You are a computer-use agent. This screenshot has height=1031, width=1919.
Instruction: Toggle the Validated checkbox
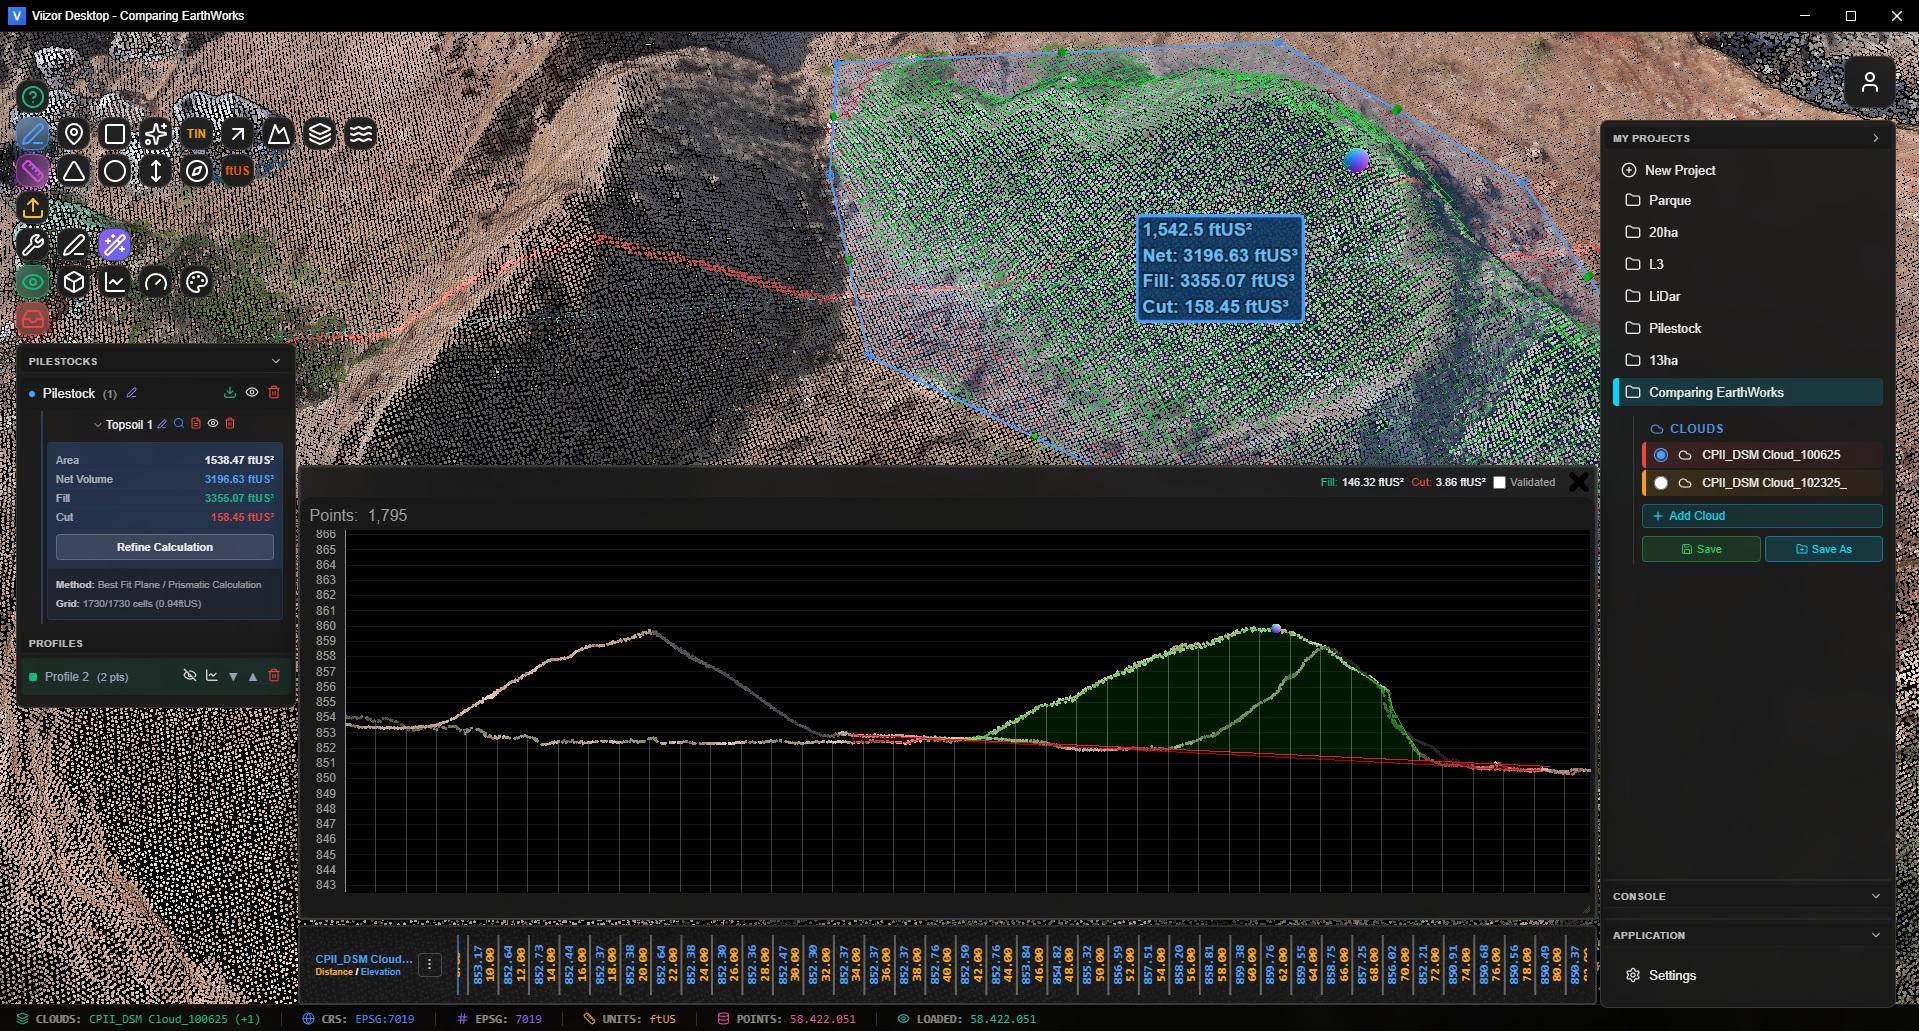click(1499, 483)
